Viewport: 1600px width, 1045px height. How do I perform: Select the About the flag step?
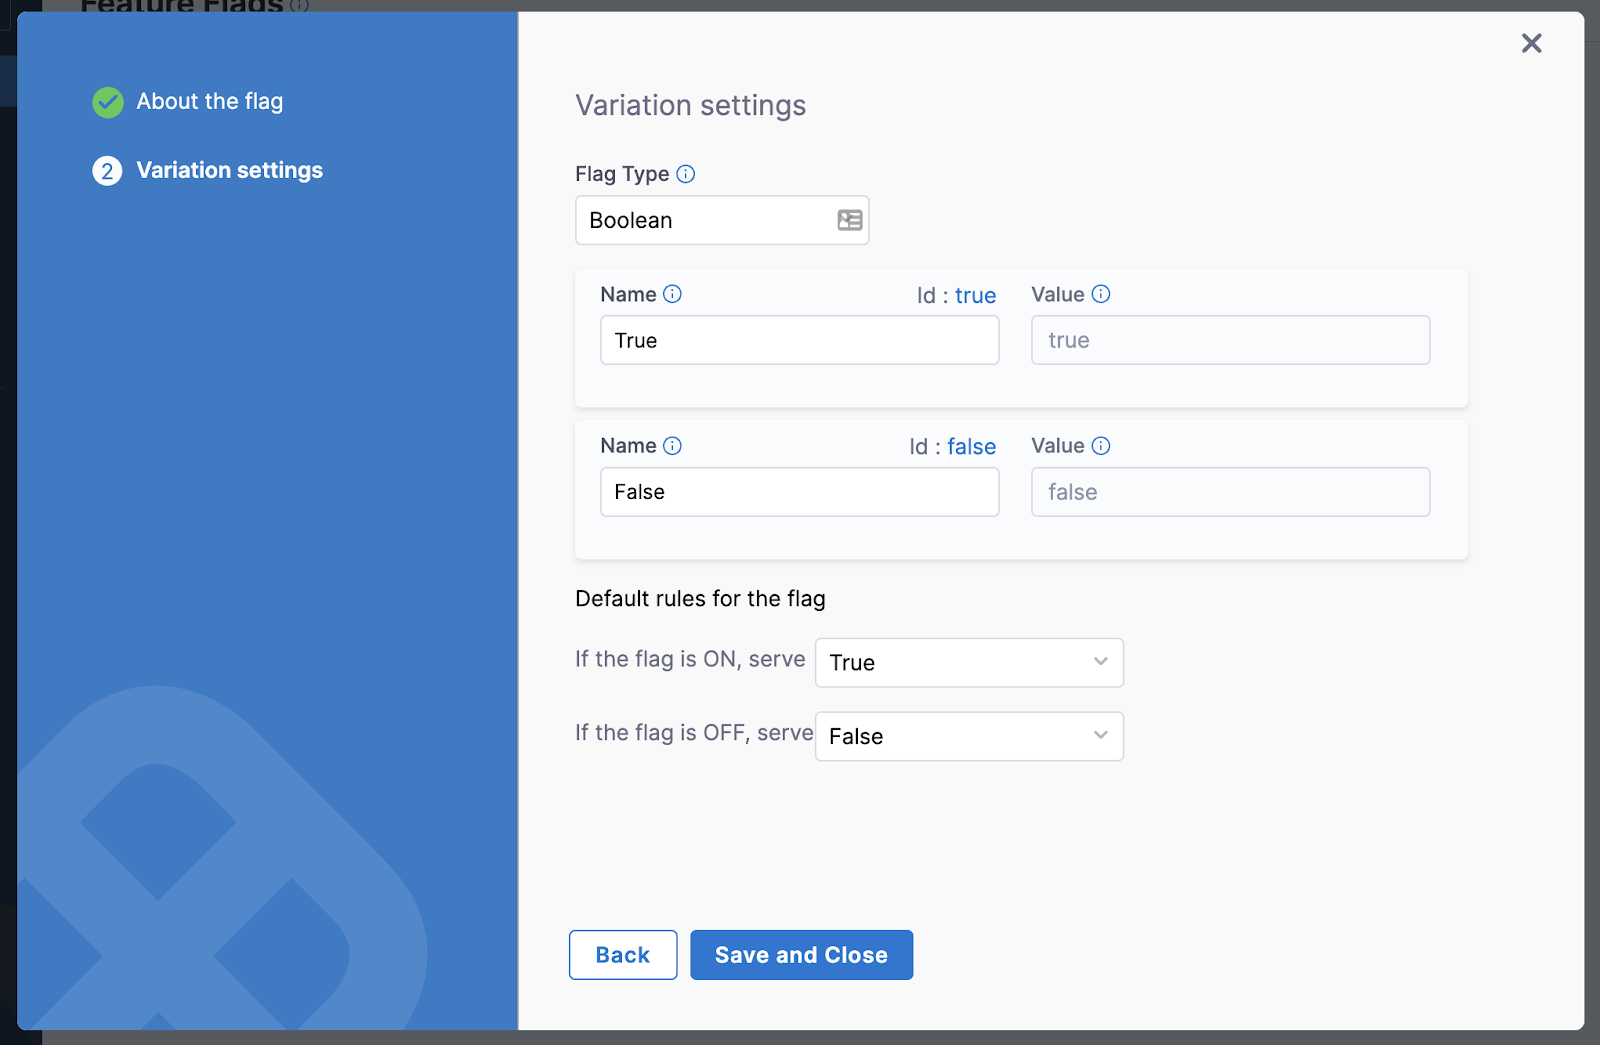[210, 101]
